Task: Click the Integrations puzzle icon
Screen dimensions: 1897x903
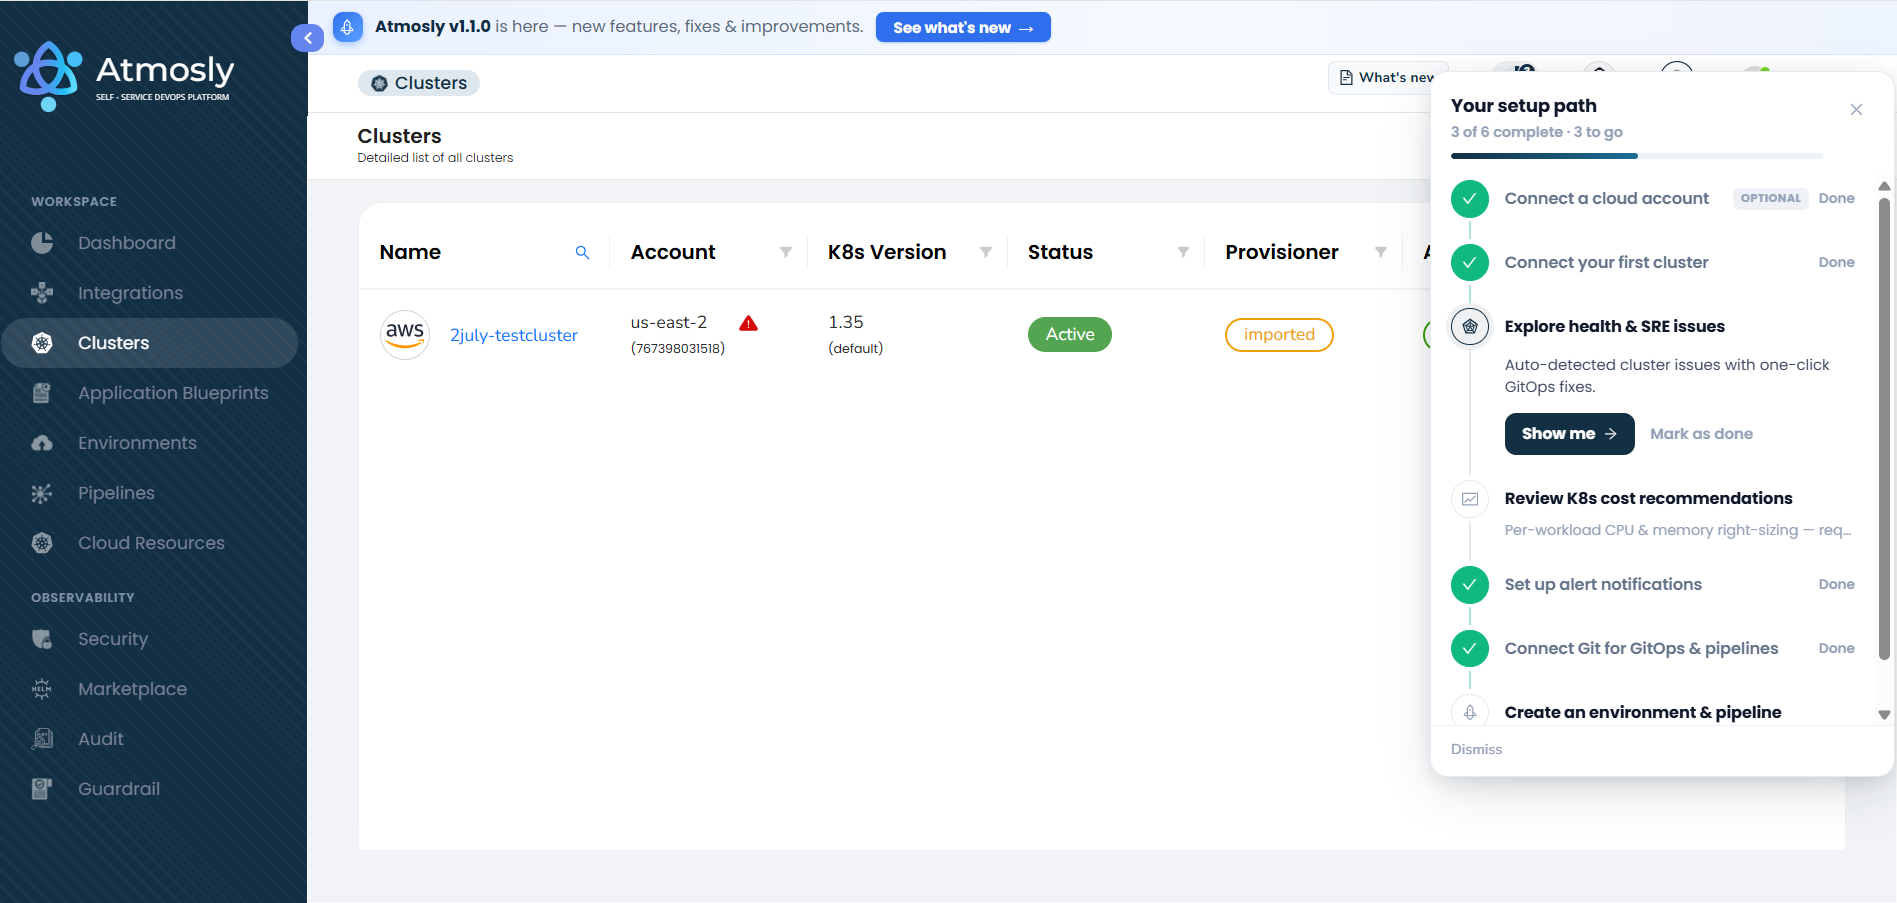Action: tap(42, 293)
